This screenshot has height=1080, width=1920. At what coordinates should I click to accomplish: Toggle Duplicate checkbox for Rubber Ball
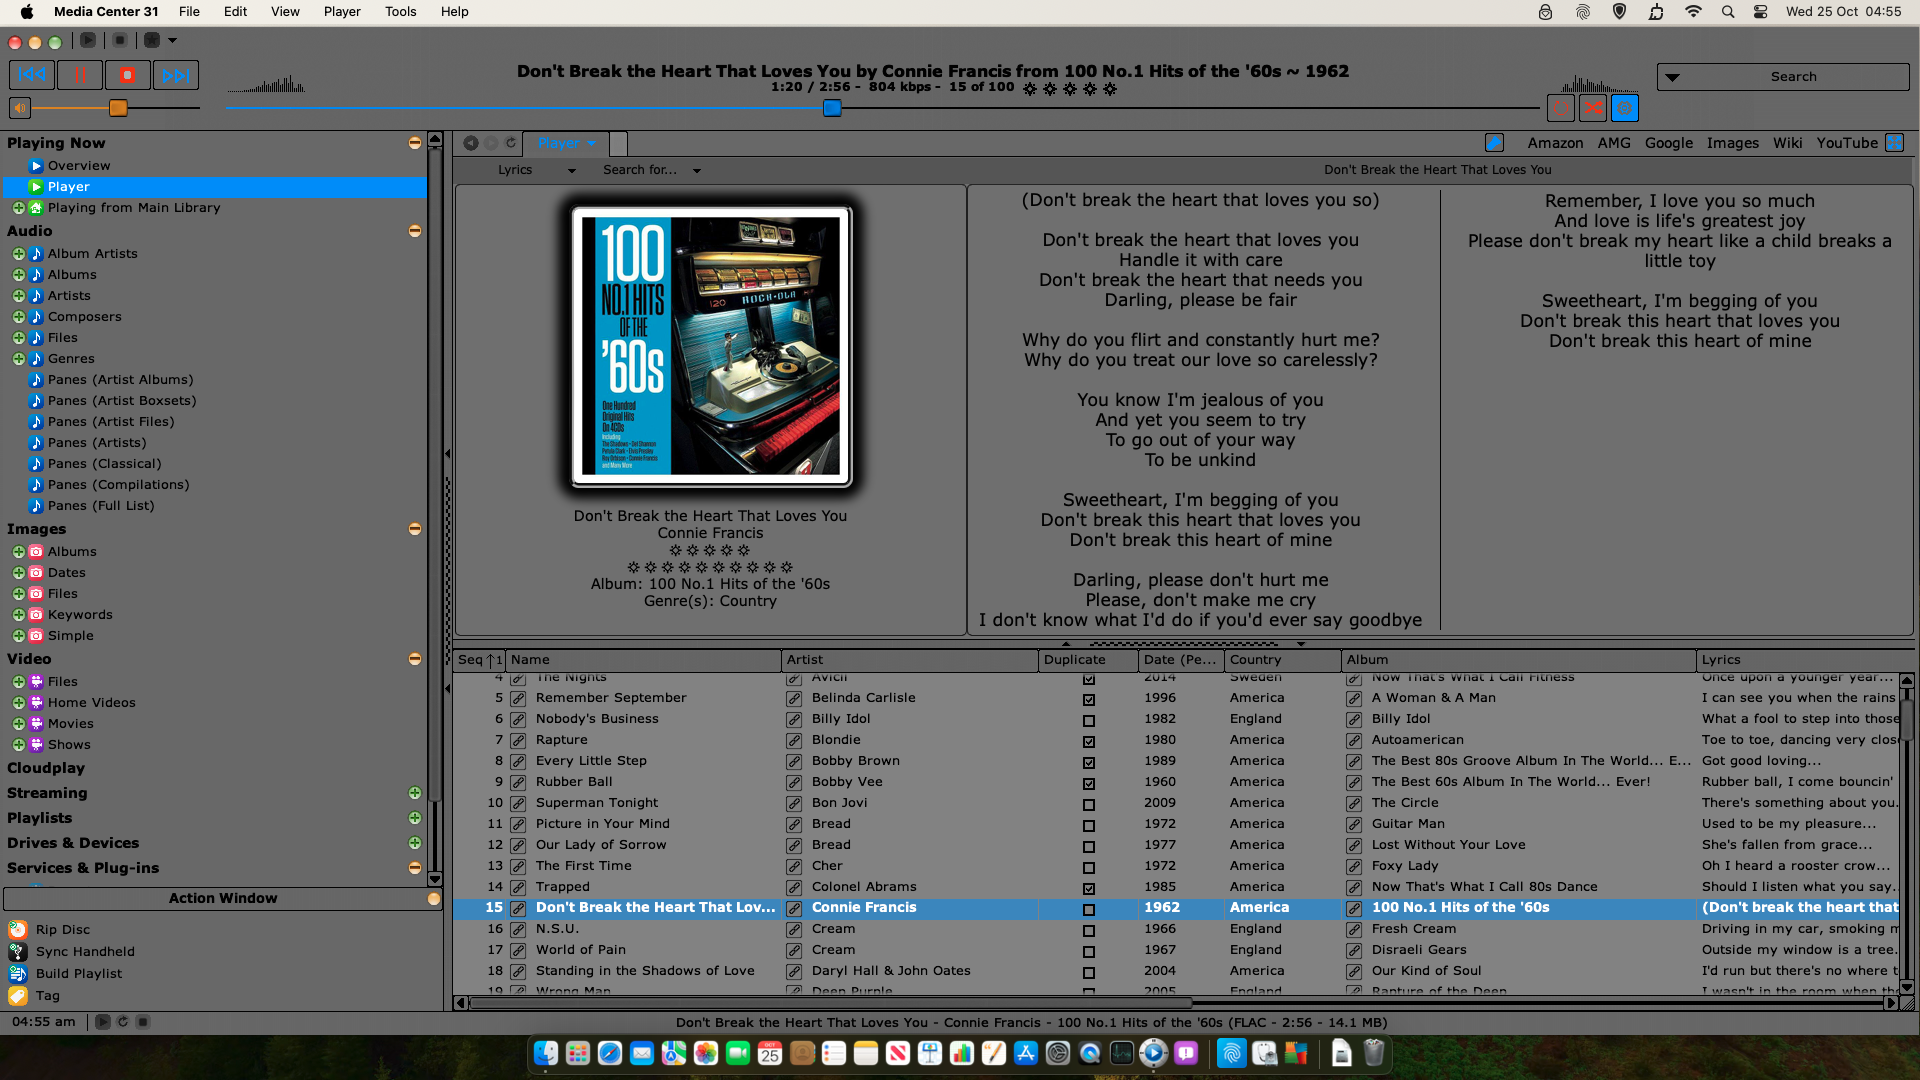[x=1089, y=784]
